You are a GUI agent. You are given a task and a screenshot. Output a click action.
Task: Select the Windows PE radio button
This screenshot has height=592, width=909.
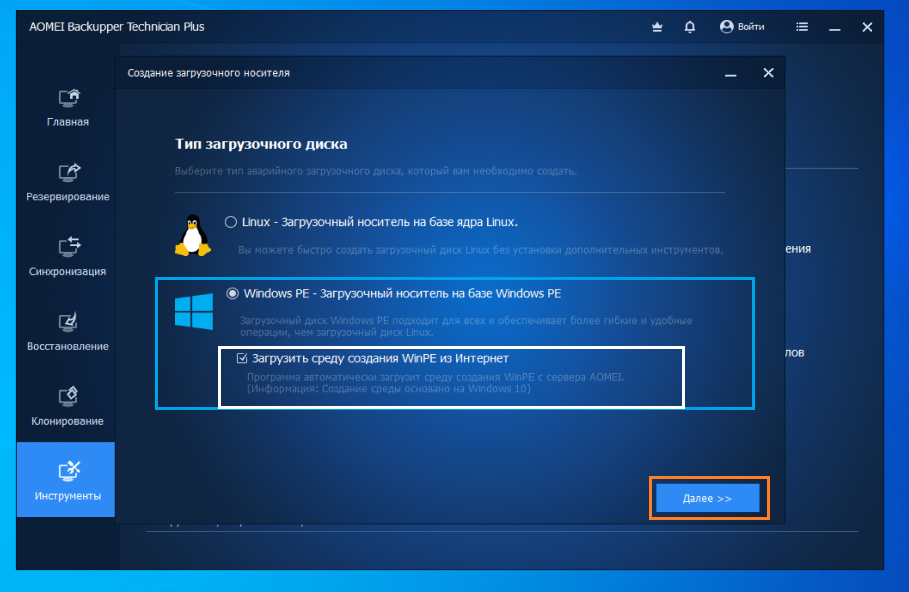pos(232,293)
